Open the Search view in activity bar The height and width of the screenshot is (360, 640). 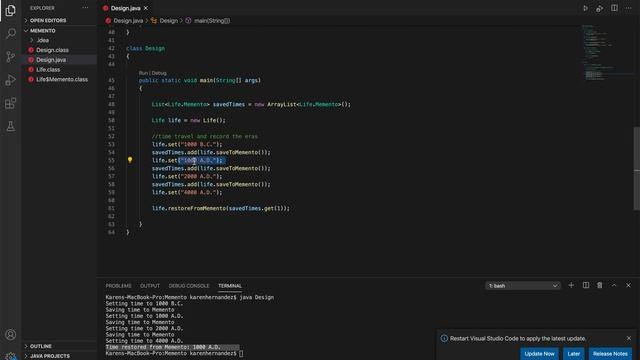(11, 33)
